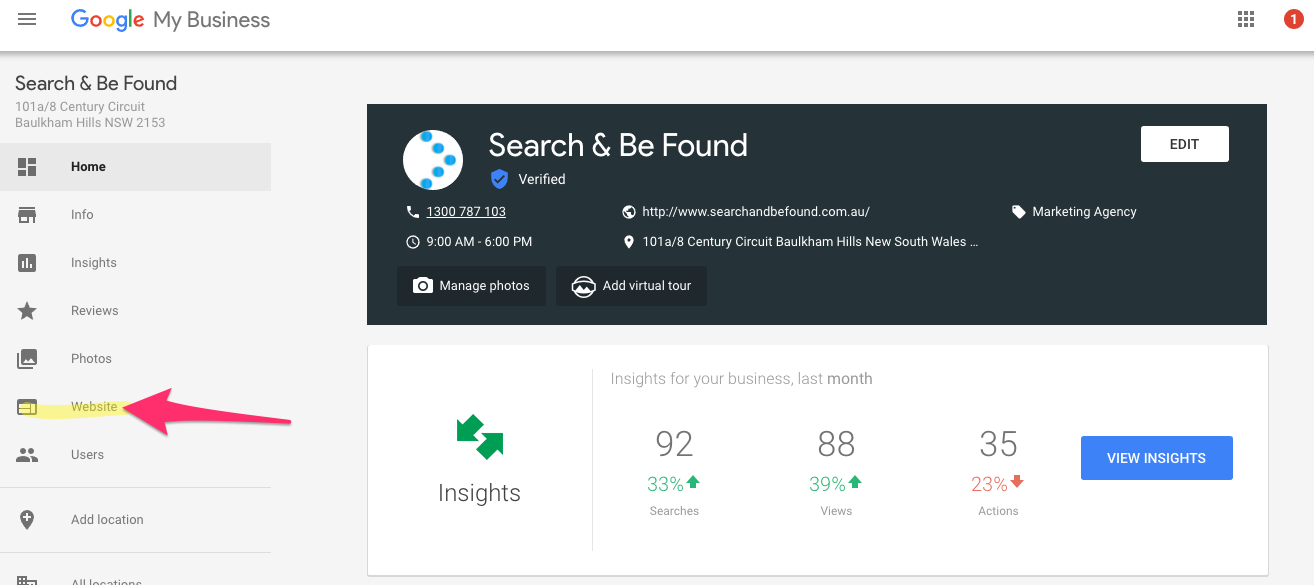Click the business profile logo thumbnail
The height and width of the screenshot is (585, 1314).
pos(433,159)
